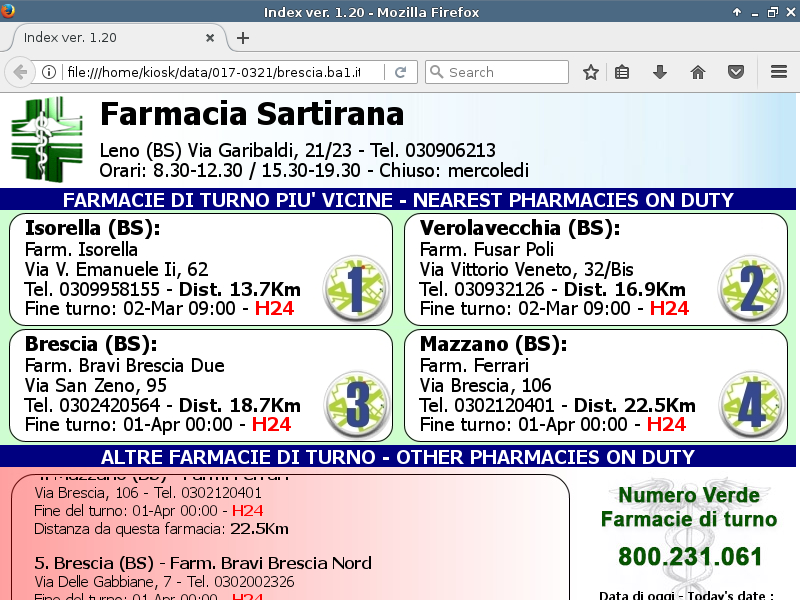Focus the URL address bar
The height and width of the screenshot is (600, 800).
click(220, 72)
